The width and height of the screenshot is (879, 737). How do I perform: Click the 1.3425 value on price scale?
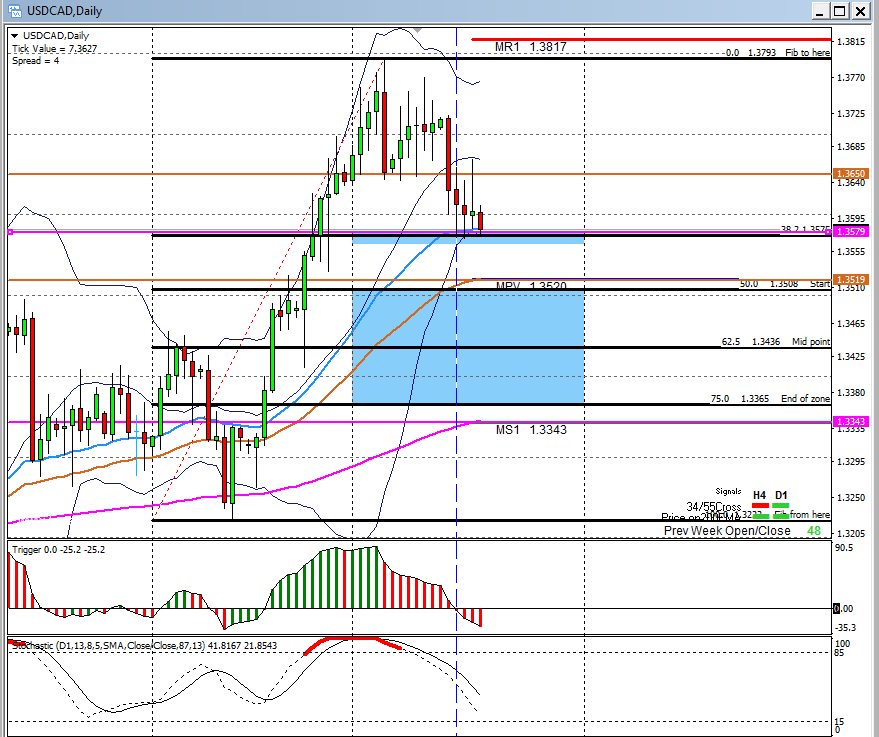pos(850,356)
